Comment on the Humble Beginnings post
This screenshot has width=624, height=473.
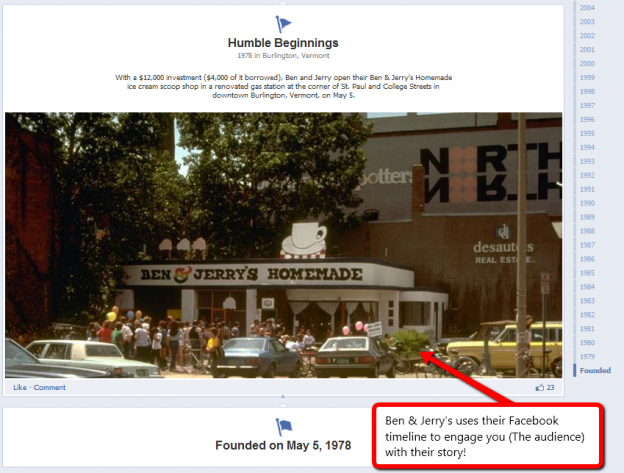click(x=49, y=387)
